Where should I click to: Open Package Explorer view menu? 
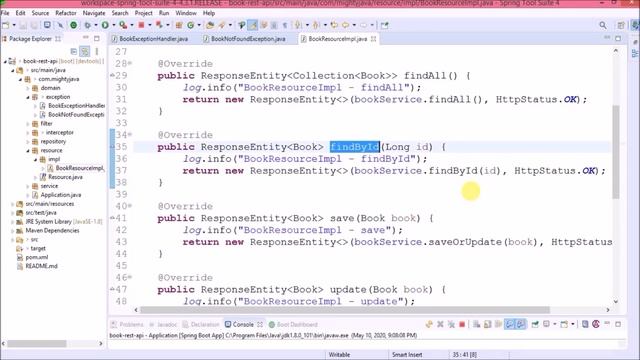coord(97,51)
